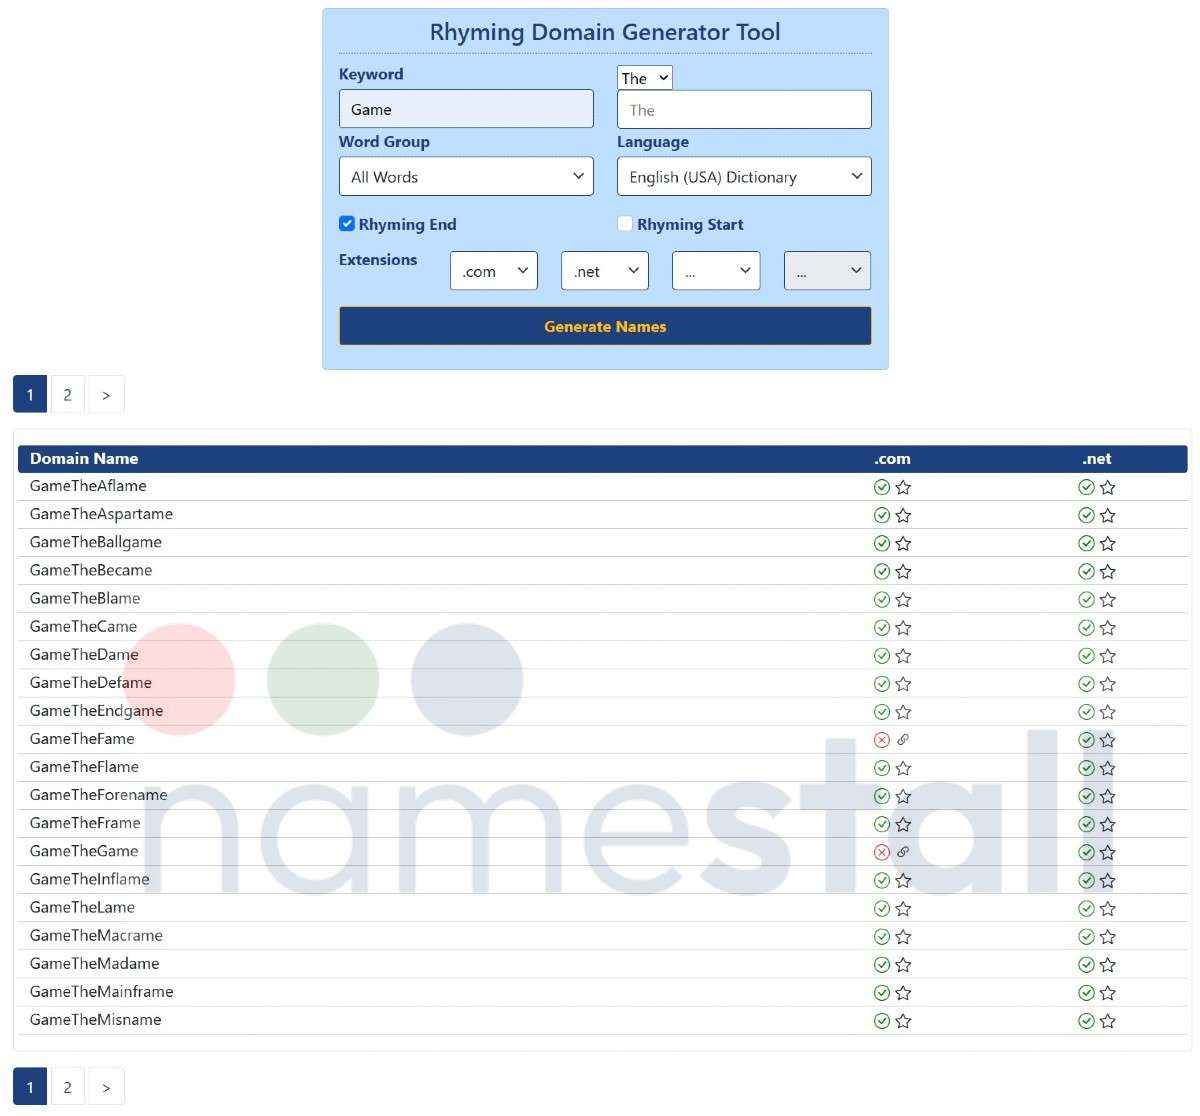Sort by the Domain Name column header
1200x1116 pixels.
(84, 458)
